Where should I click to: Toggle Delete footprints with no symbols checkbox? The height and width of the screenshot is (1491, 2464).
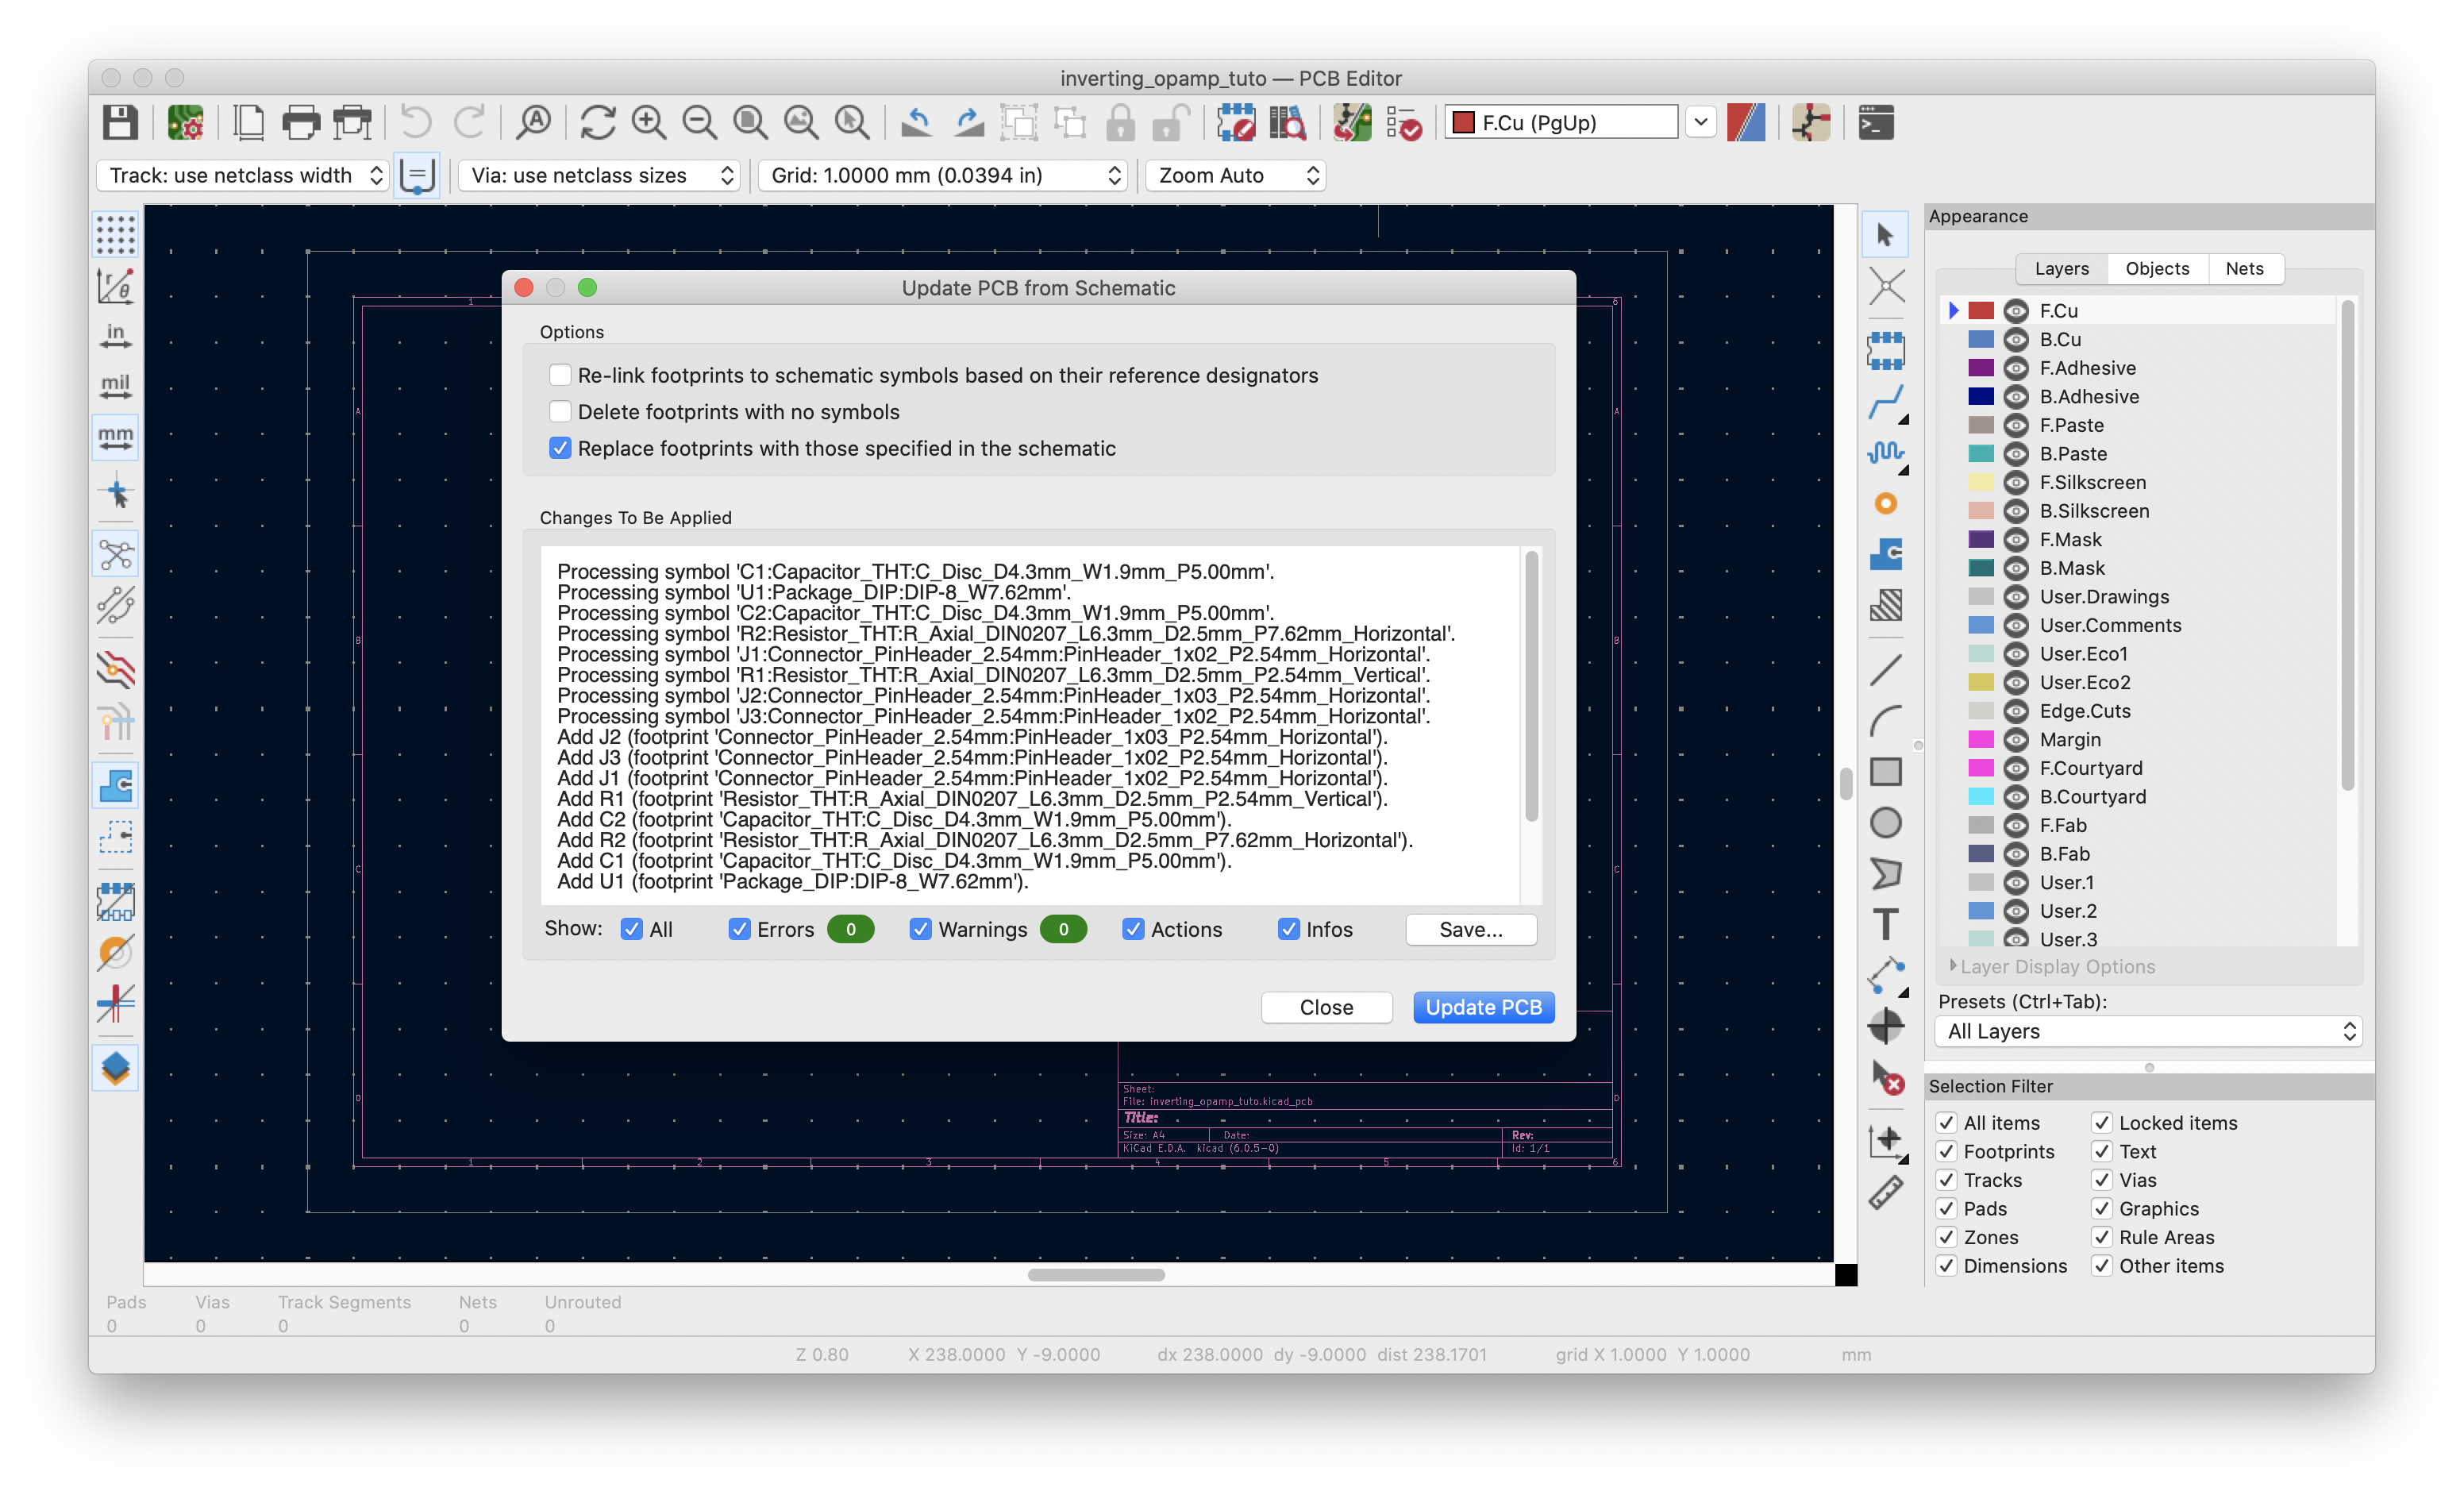[560, 410]
